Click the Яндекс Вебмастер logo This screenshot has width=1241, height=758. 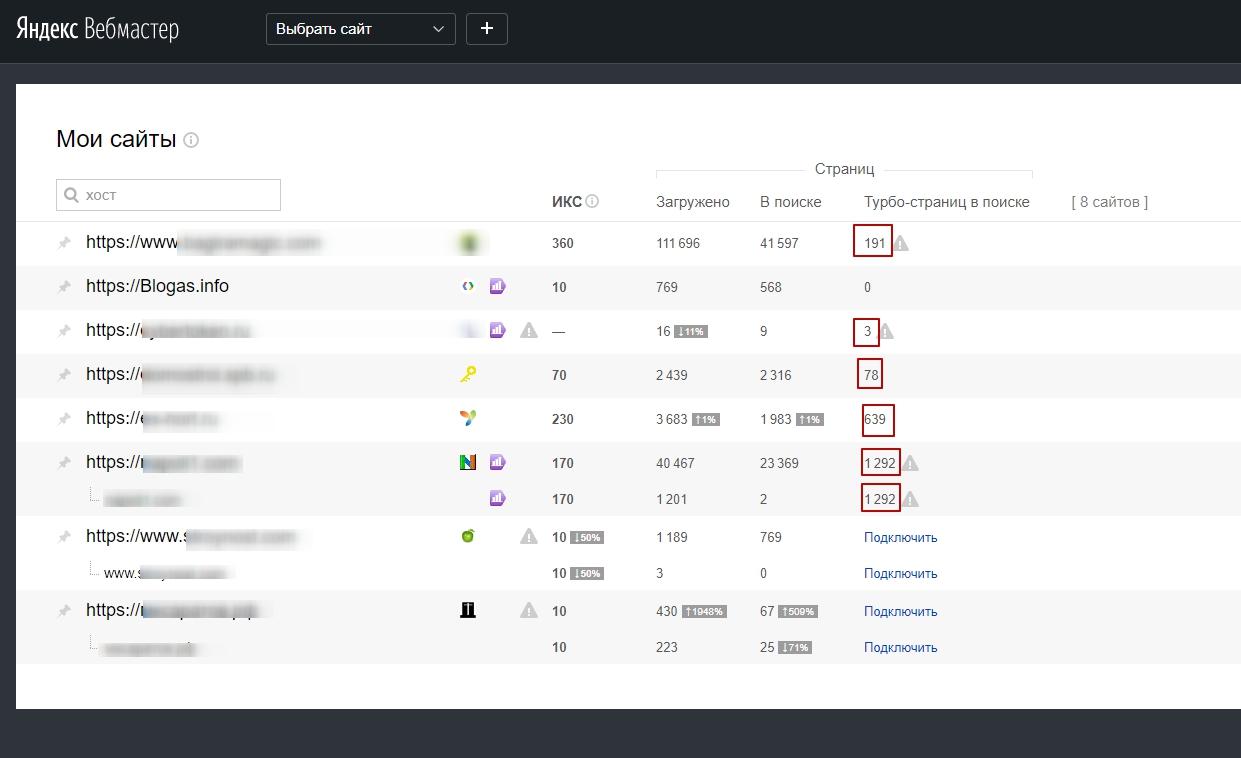[x=97, y=29]
